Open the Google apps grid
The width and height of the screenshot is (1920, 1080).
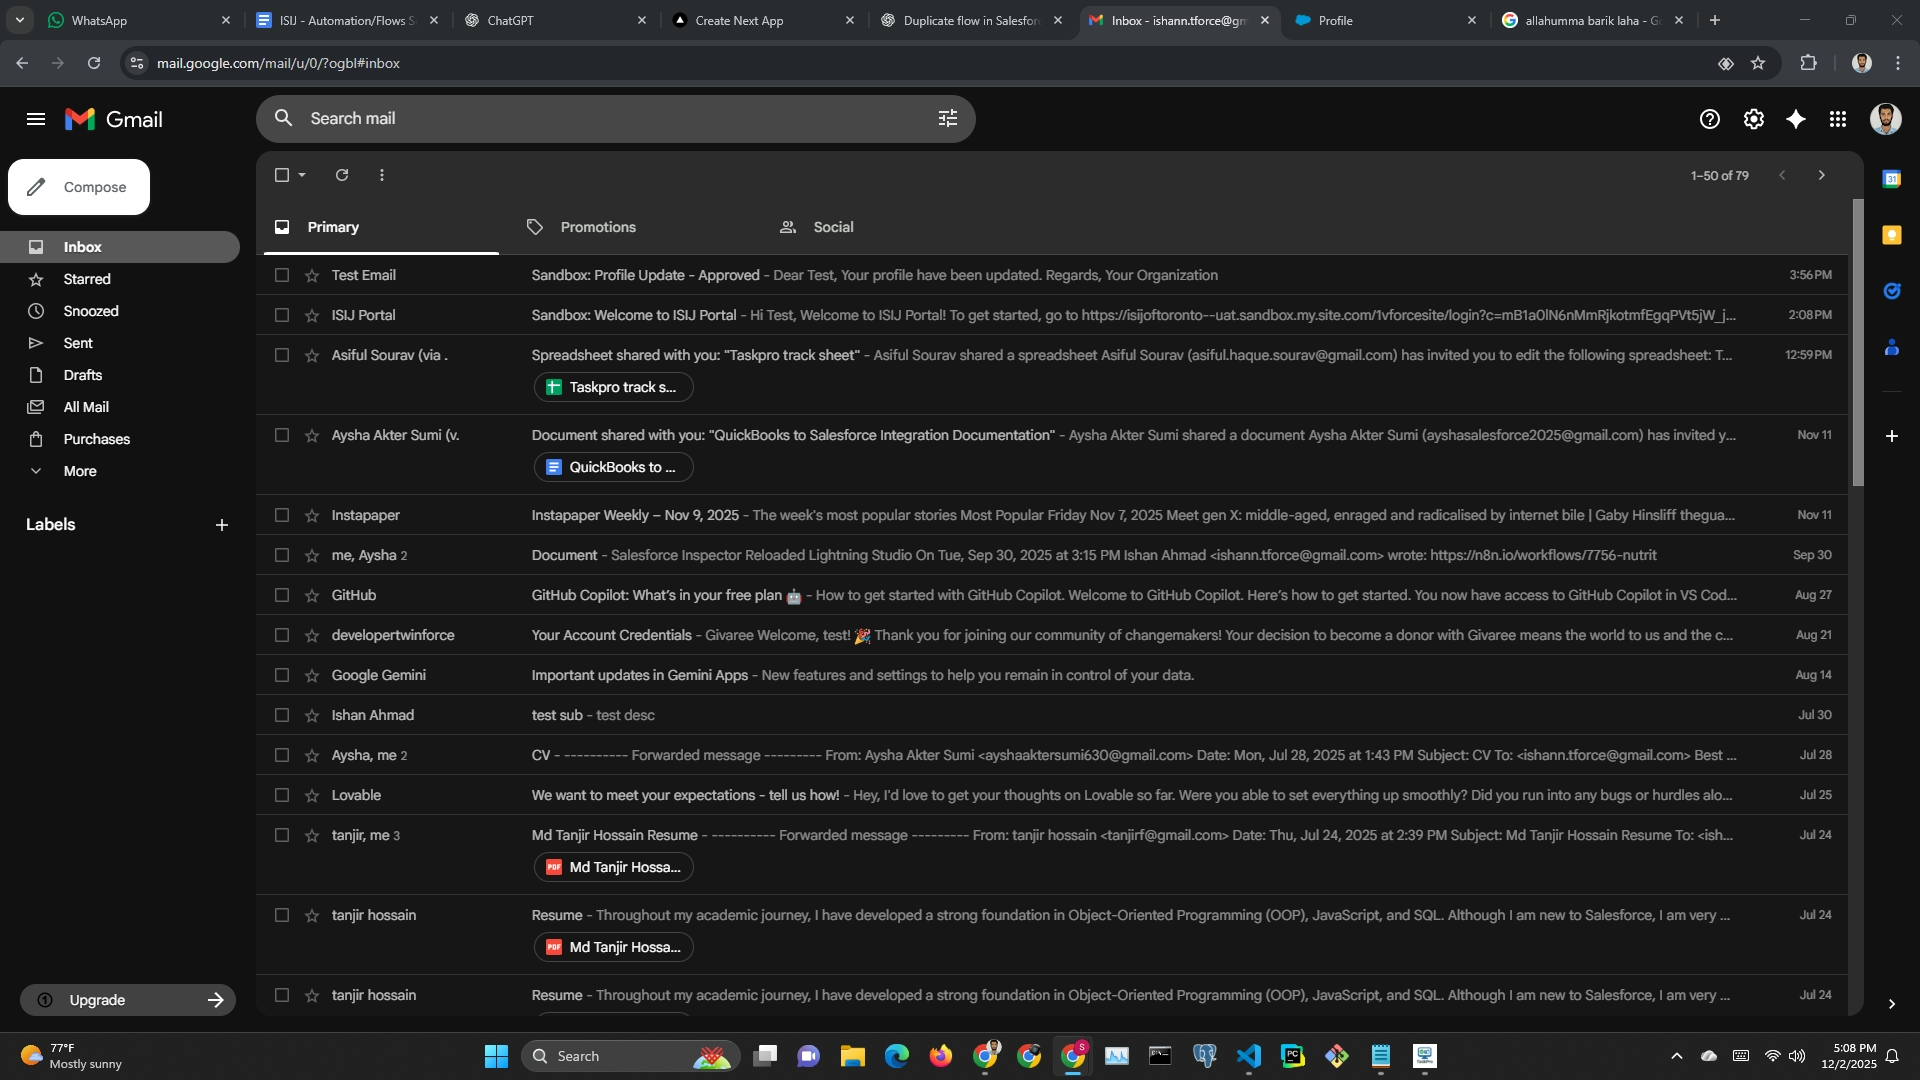point(1838,119)
